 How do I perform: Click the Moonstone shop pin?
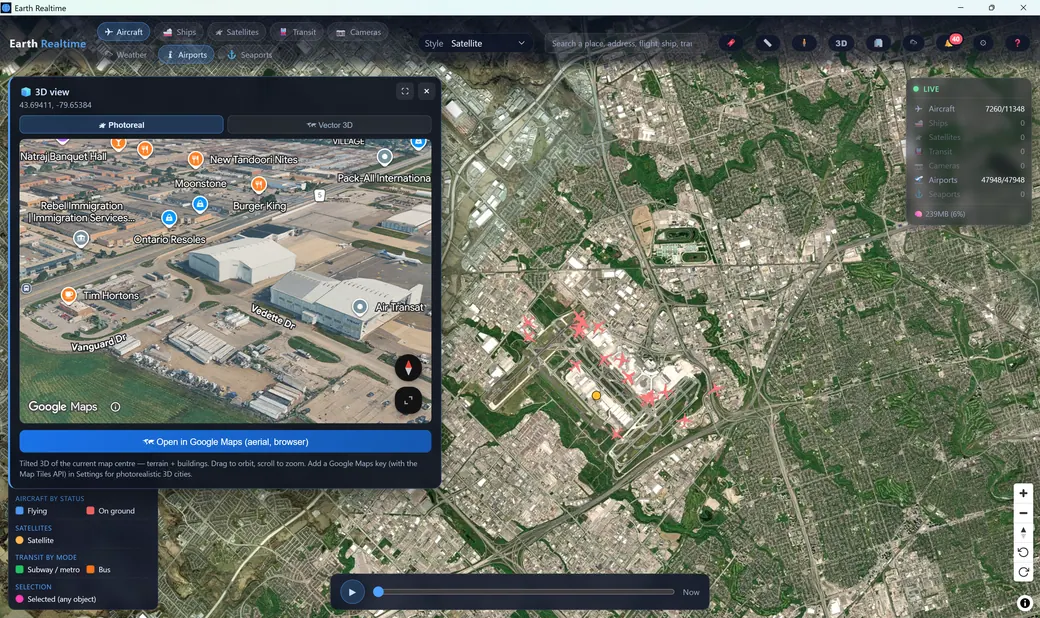coord(200,204)
